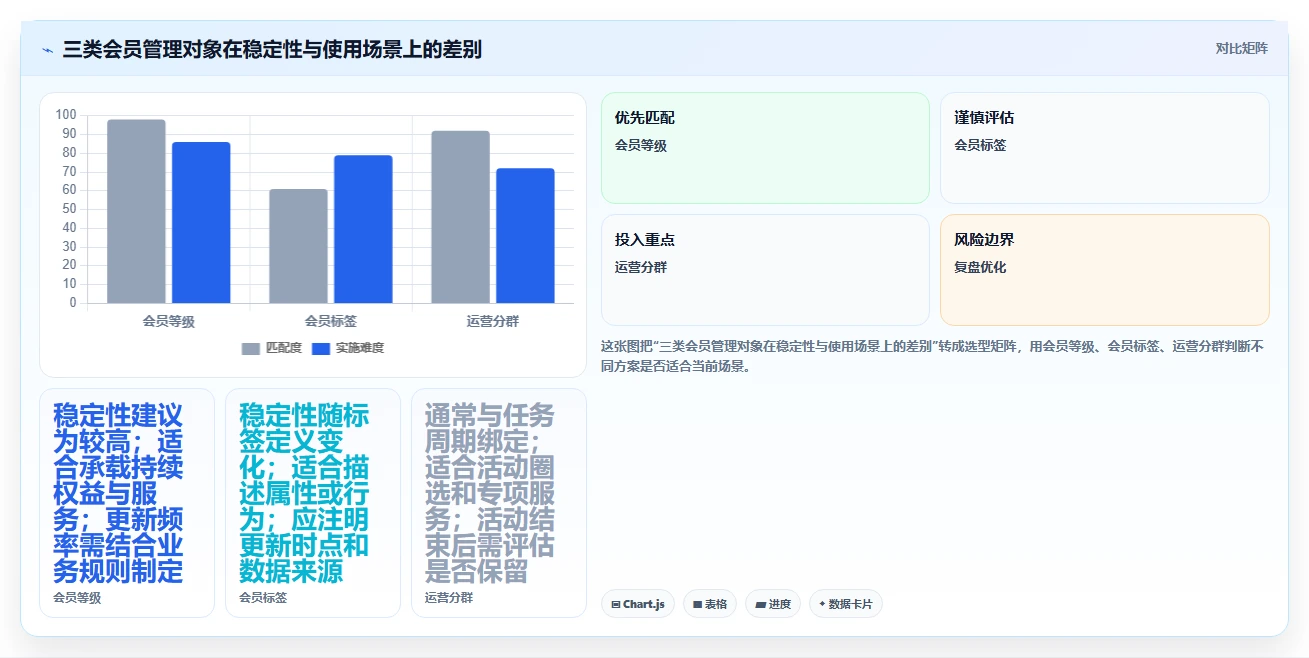Select the 数据卡片 tag chip
The height and width of the screenshot is (658, 1309).
[846, 604]
